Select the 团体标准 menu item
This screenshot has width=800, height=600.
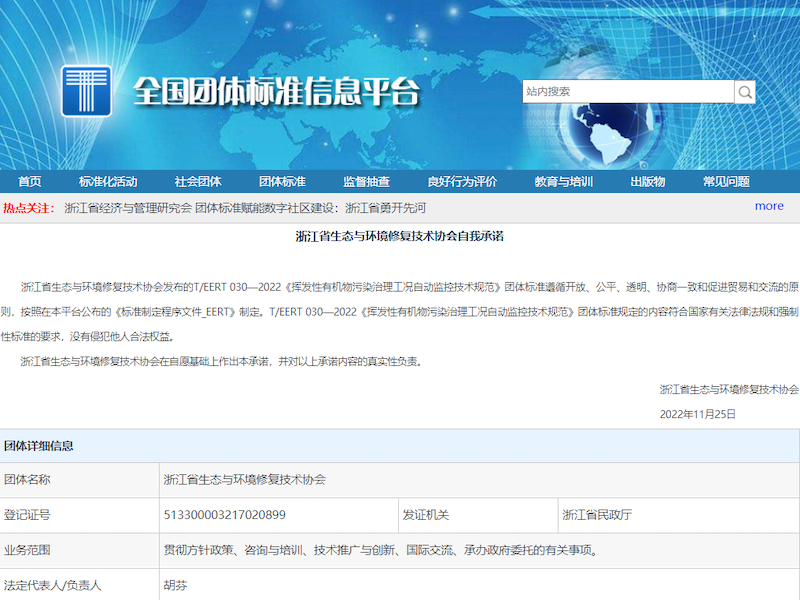(282, 182)
